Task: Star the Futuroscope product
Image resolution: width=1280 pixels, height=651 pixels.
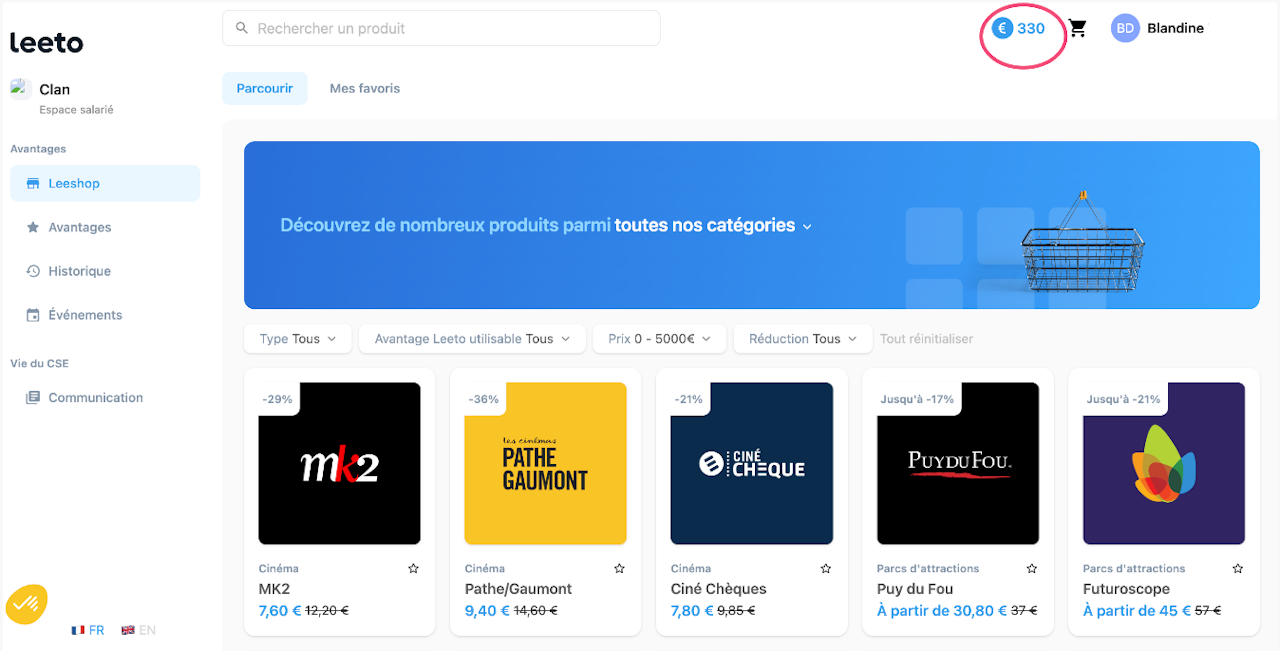Action: coord(1237,568)
